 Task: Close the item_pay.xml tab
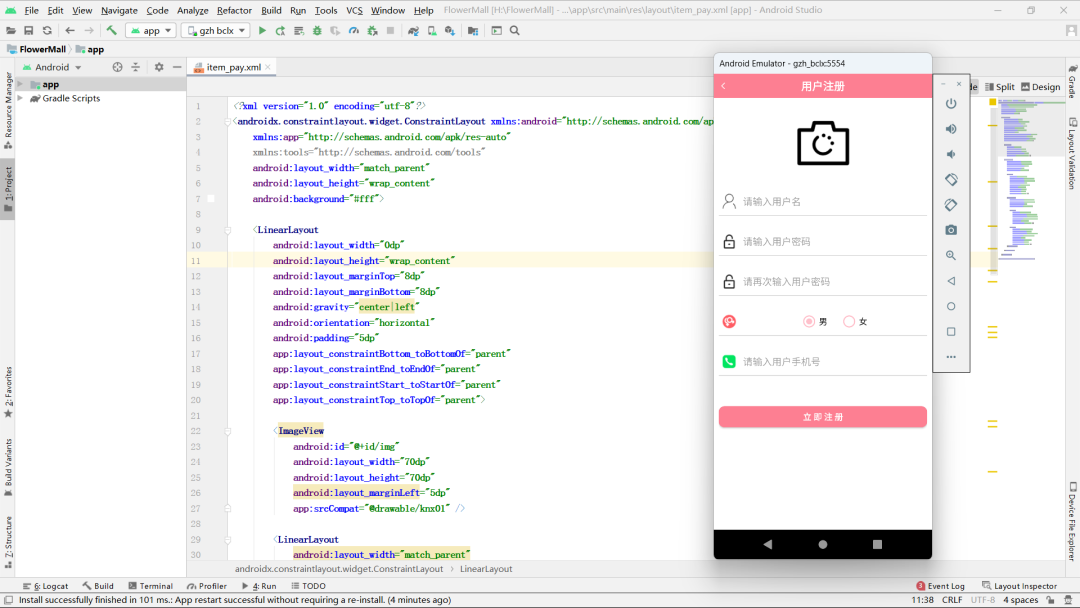coord(268,67)
